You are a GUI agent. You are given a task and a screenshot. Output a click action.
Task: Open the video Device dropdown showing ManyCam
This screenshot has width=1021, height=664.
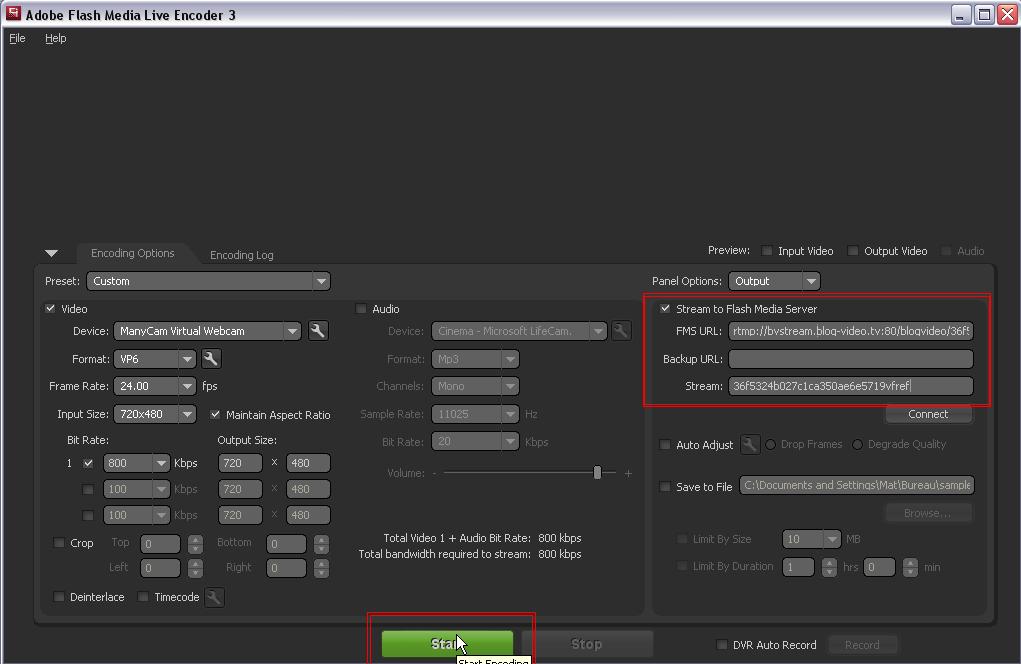coord(208,331)
